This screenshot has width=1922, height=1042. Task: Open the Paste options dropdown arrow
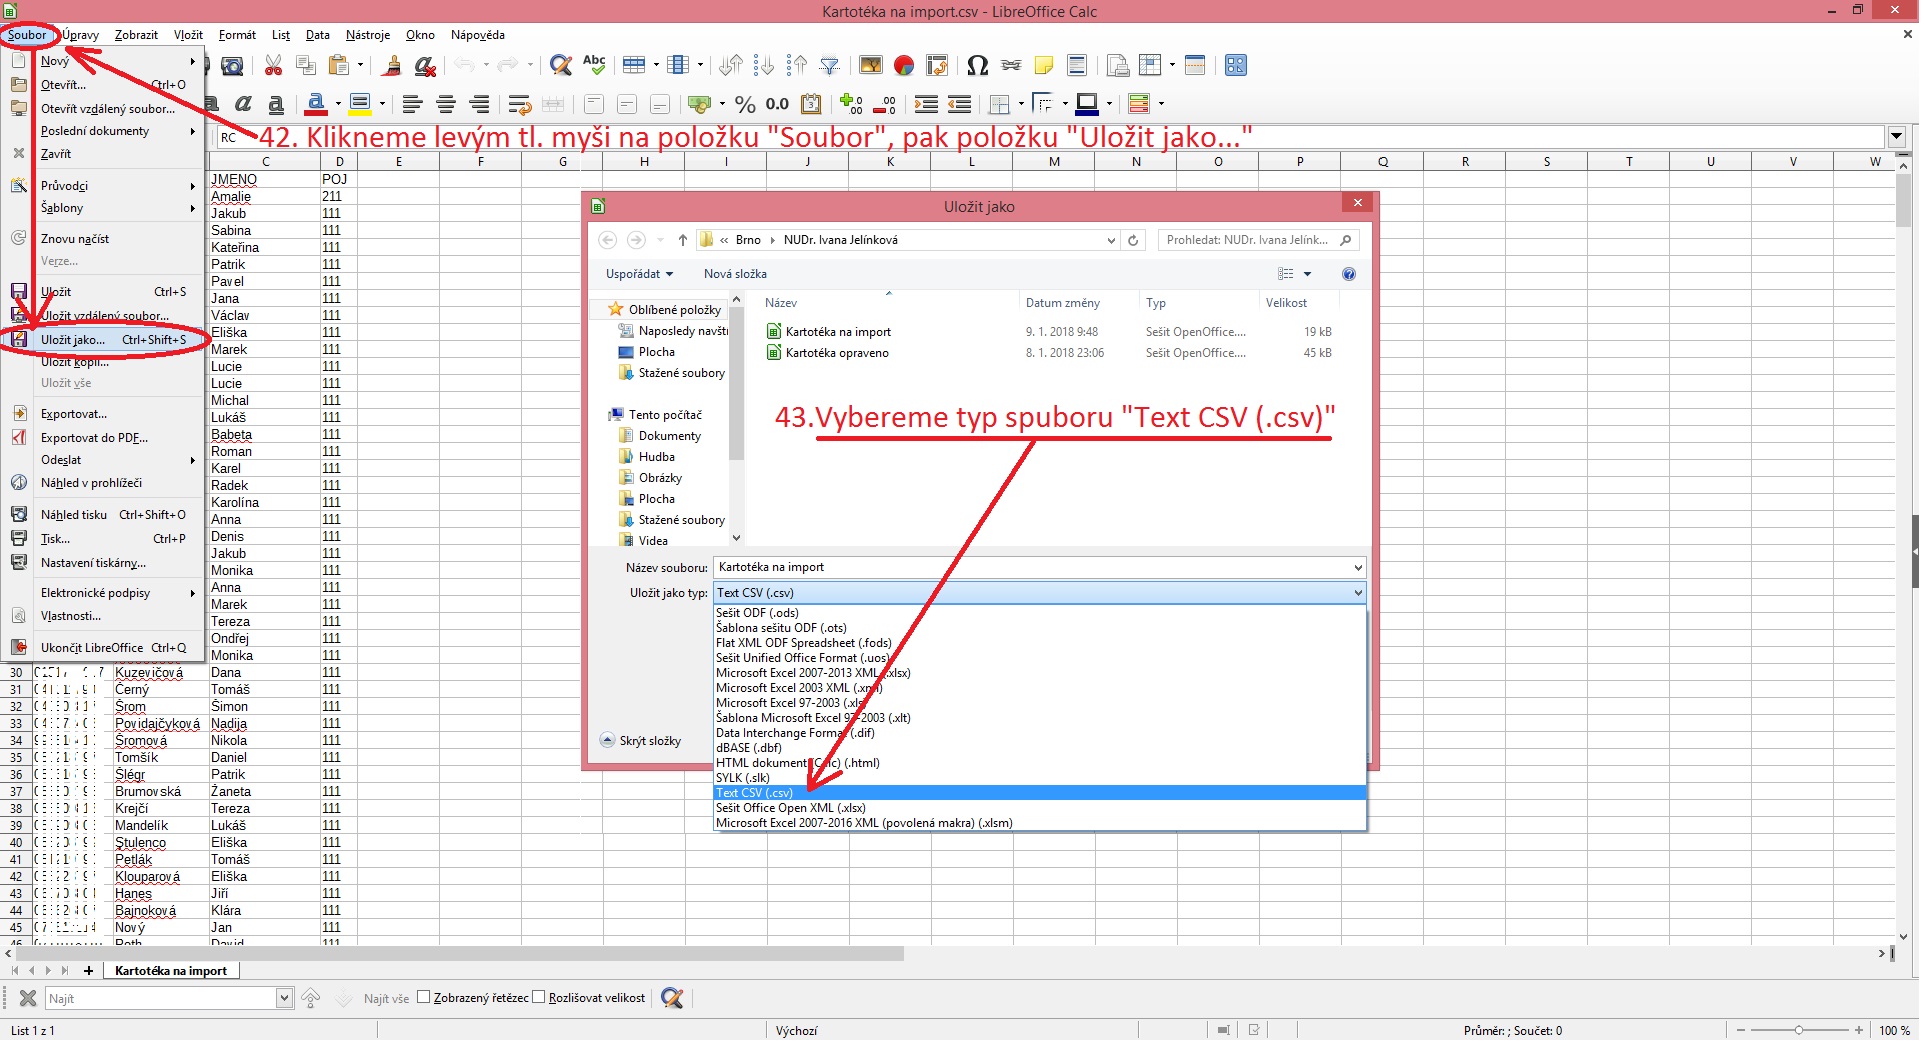click(359, 66)
